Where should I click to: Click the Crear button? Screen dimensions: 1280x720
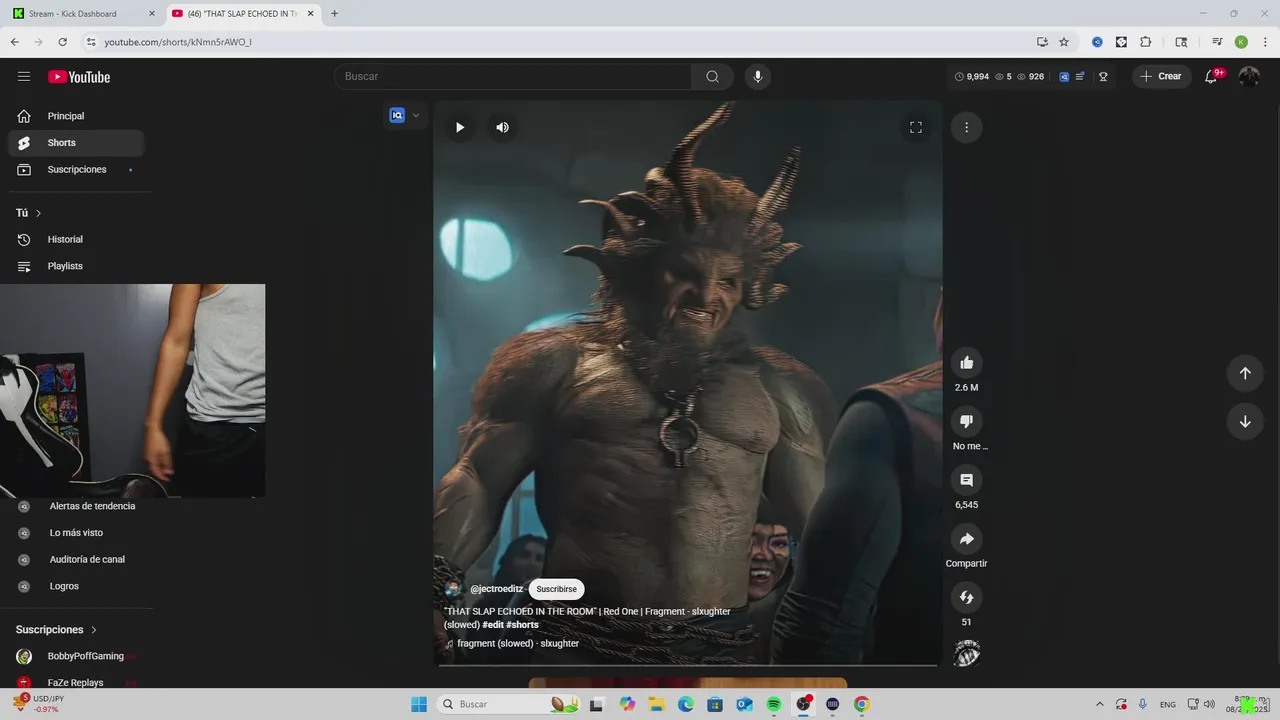[1162, 77]
